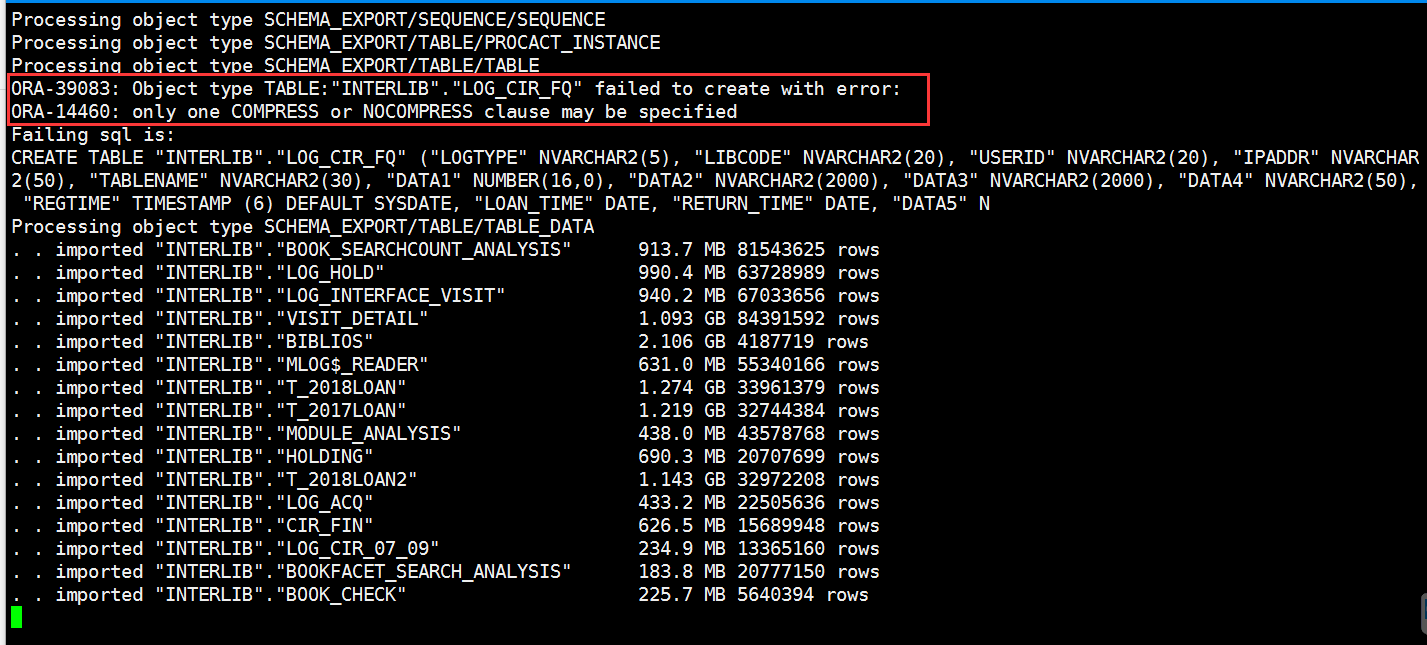Click table name "LOG_HOLD"

[x=330, y=273]
